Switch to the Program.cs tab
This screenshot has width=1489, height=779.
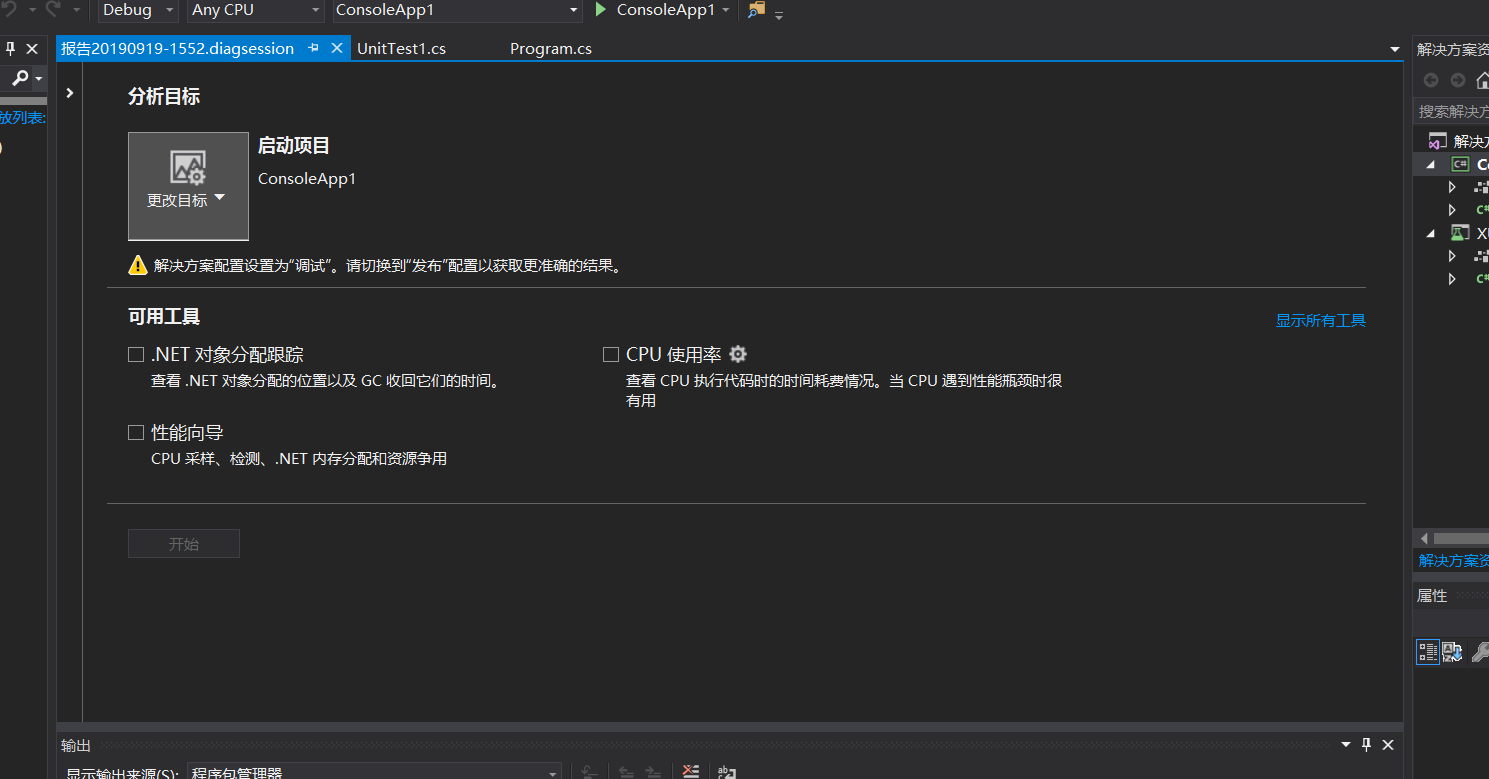(551, 48)
